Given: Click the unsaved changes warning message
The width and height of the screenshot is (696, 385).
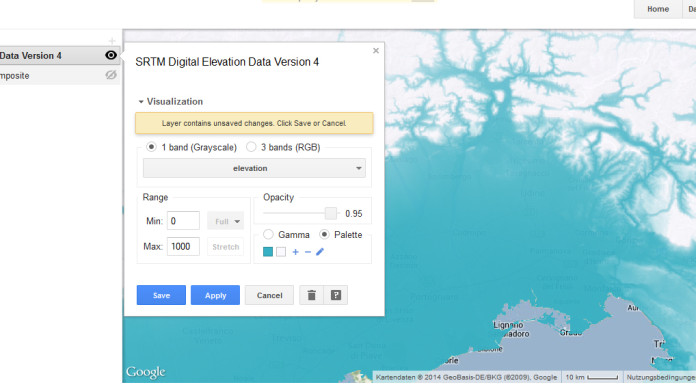Looking at the screenshot, I should [x=254, y=123].
